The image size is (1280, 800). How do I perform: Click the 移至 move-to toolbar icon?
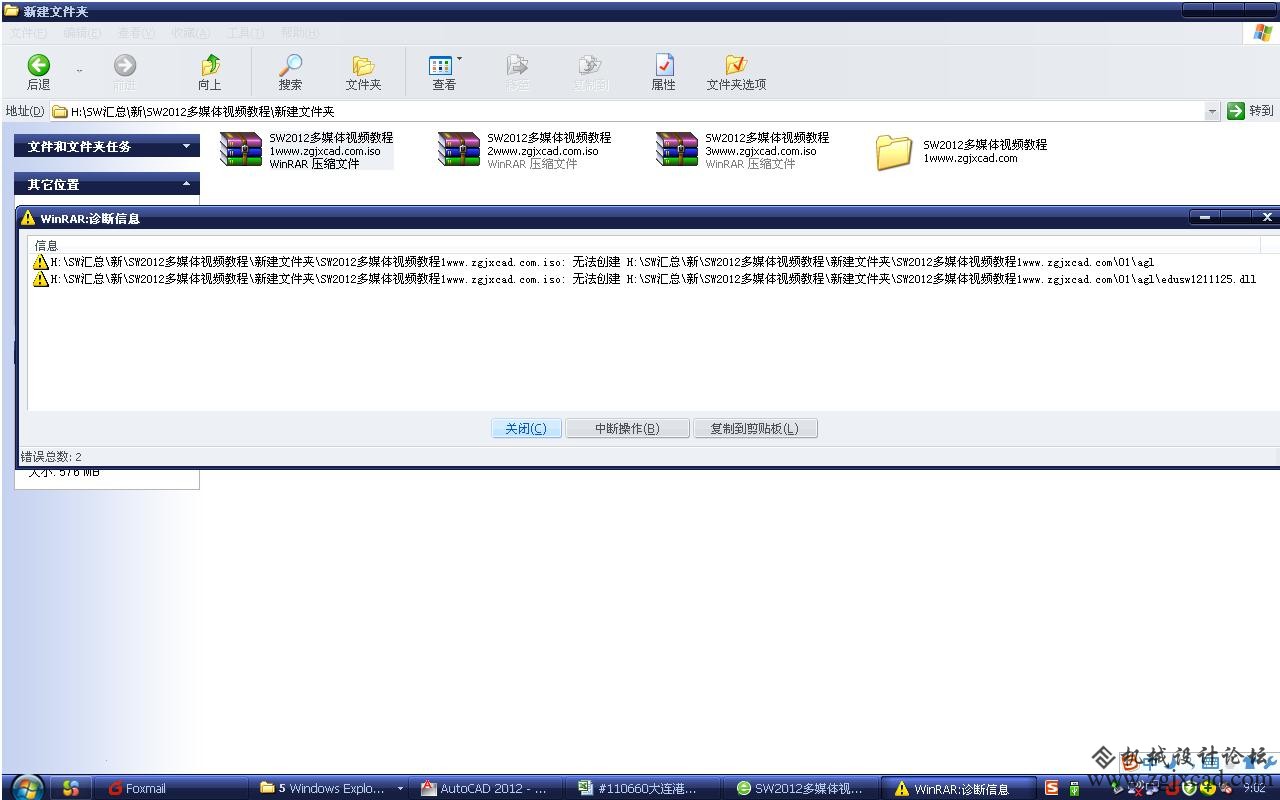pyautogui.click(x=517, y=66)
